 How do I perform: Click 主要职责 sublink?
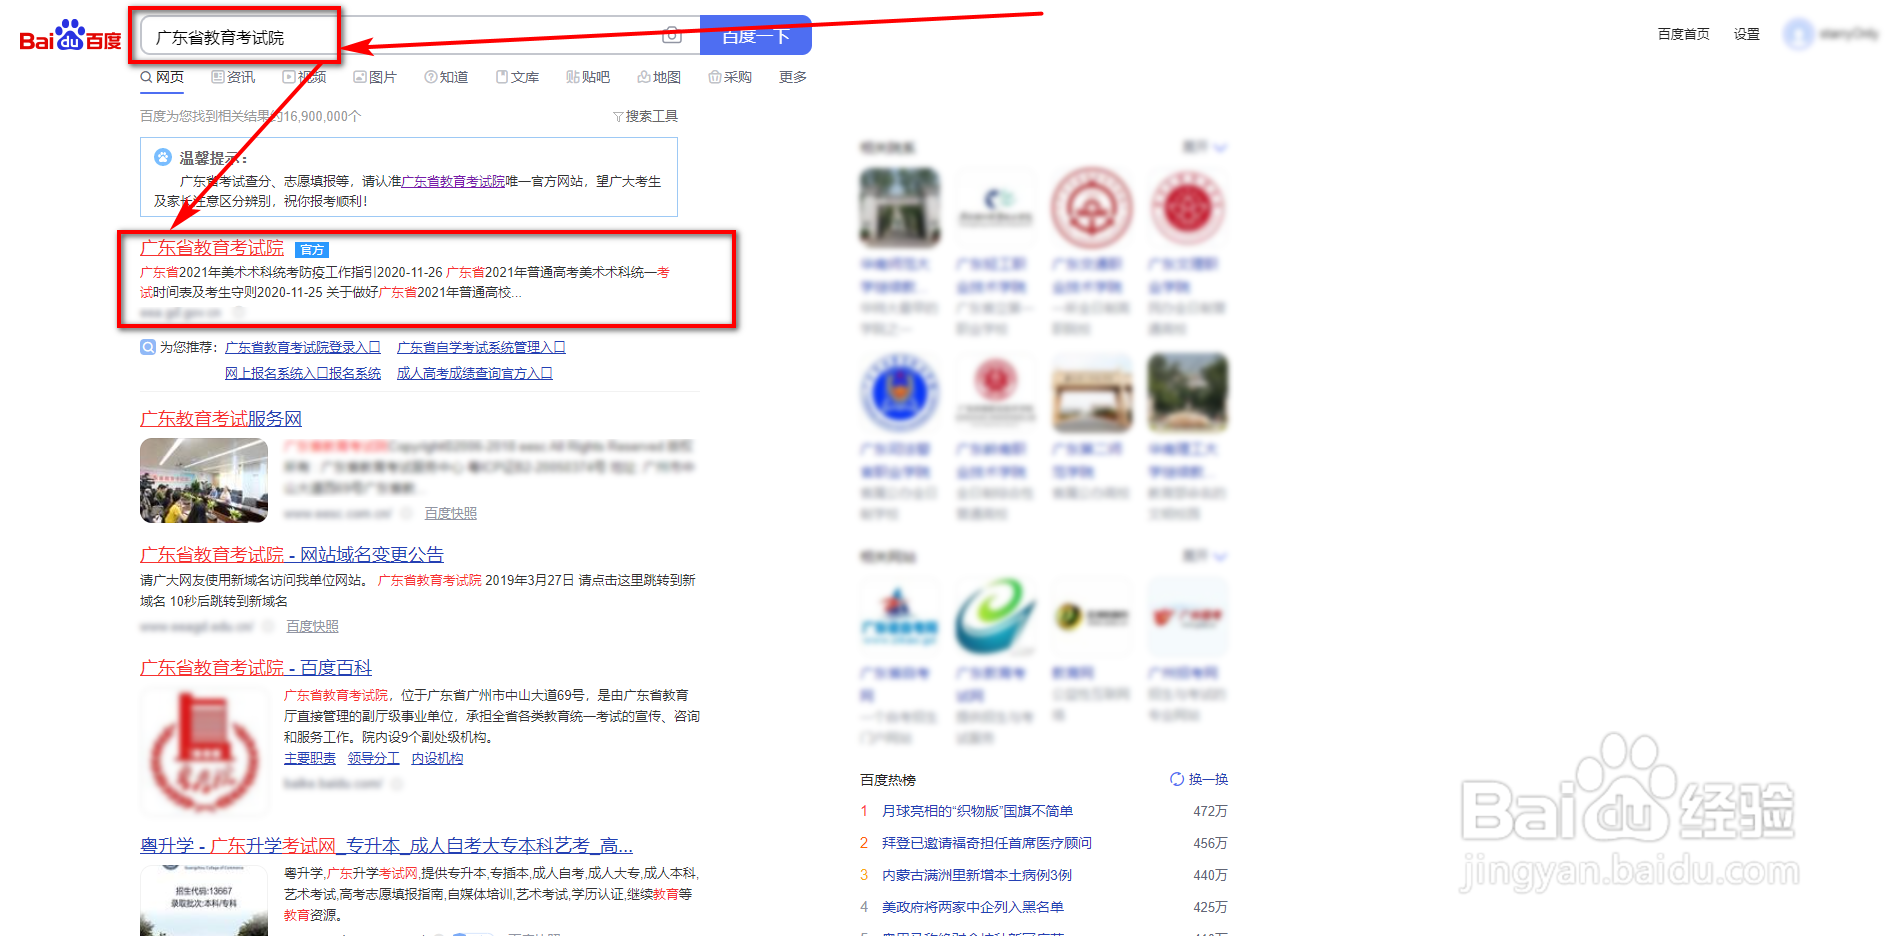[310, 758]
